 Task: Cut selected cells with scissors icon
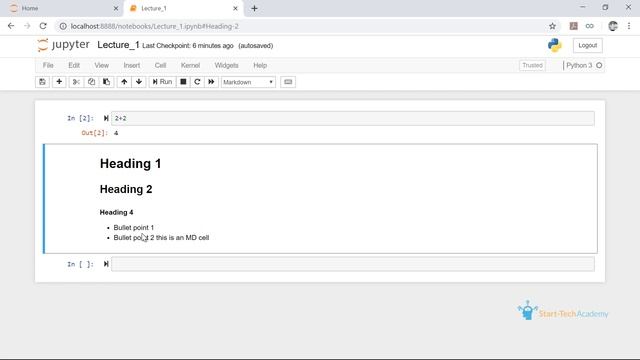[x=76, y=82]
